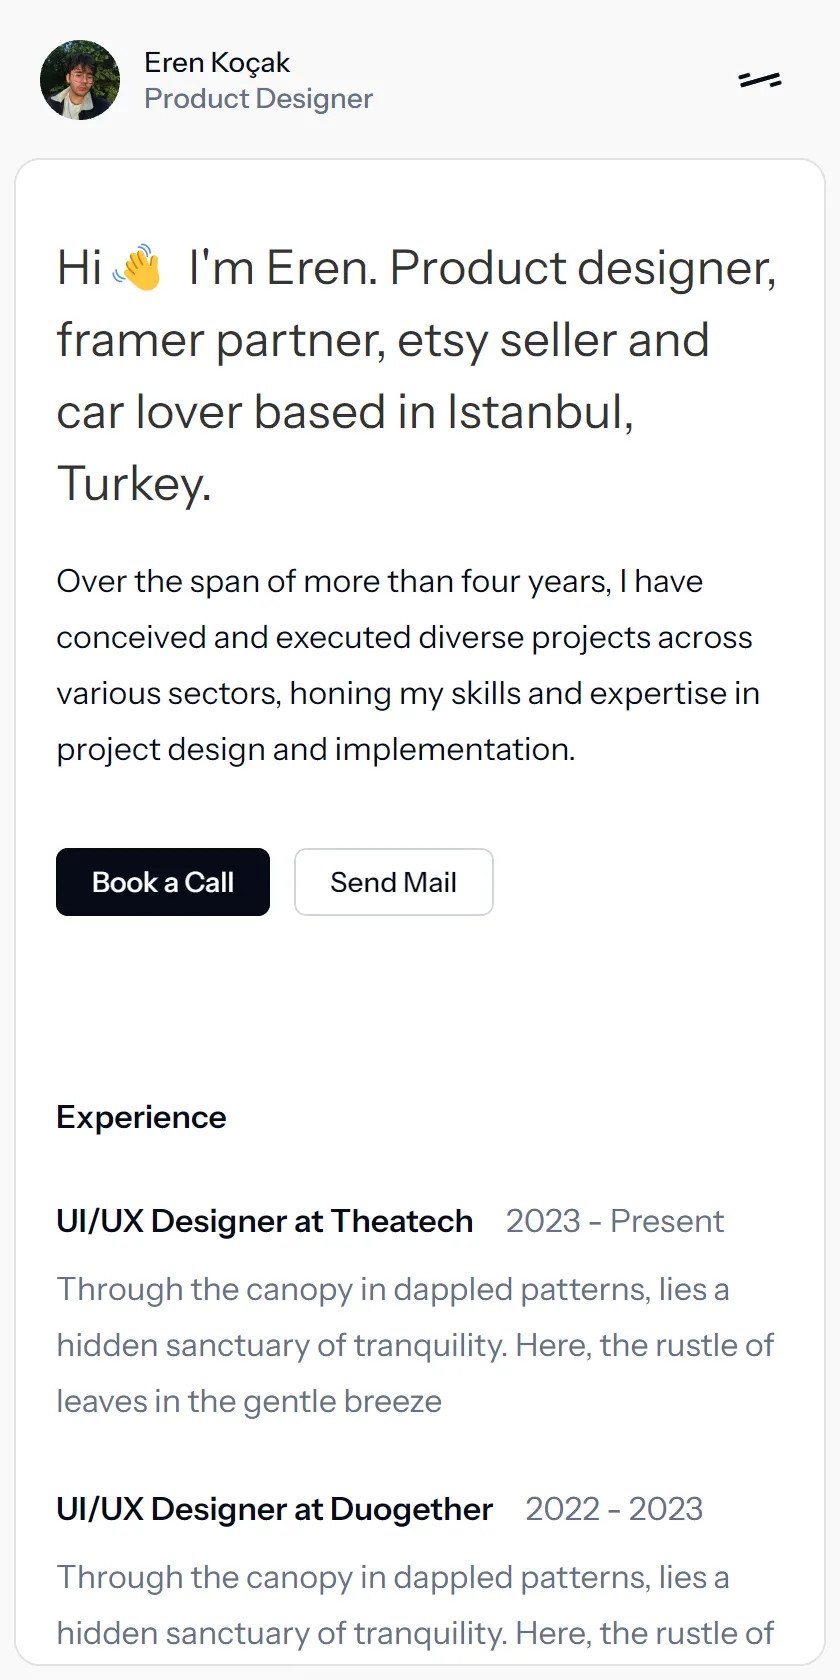Click the 2023 - Present date label

615,1221
